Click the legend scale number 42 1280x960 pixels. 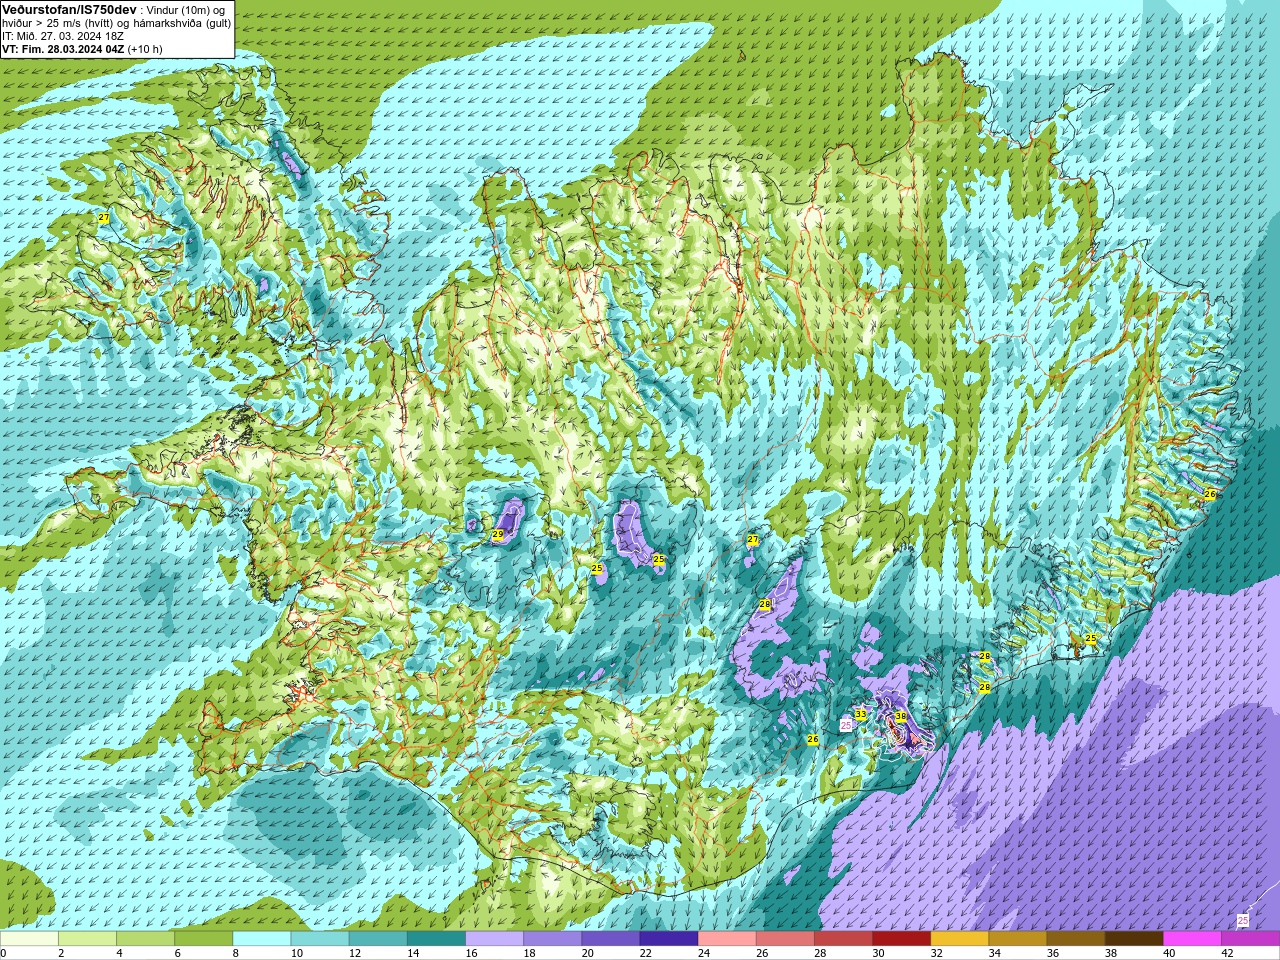[x=1227, y=953]
